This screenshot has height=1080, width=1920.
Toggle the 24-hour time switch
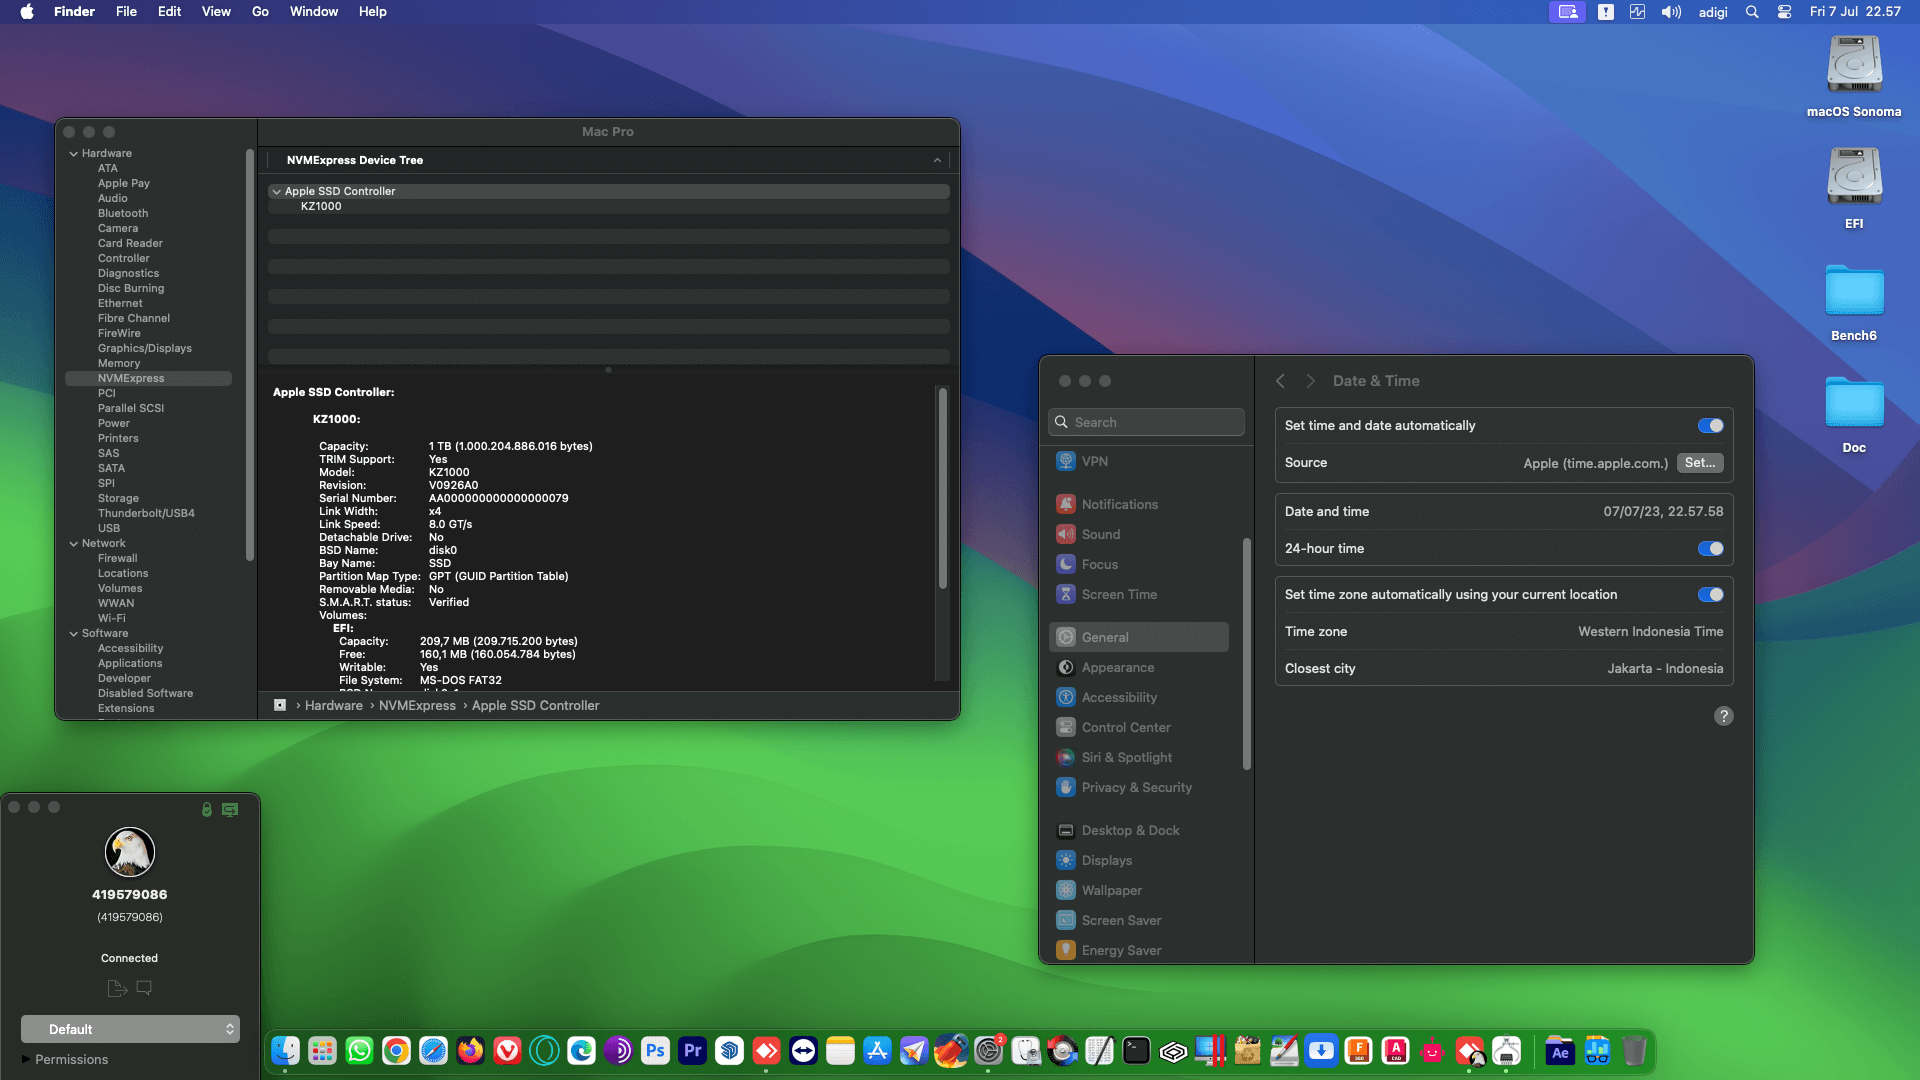1710,549
